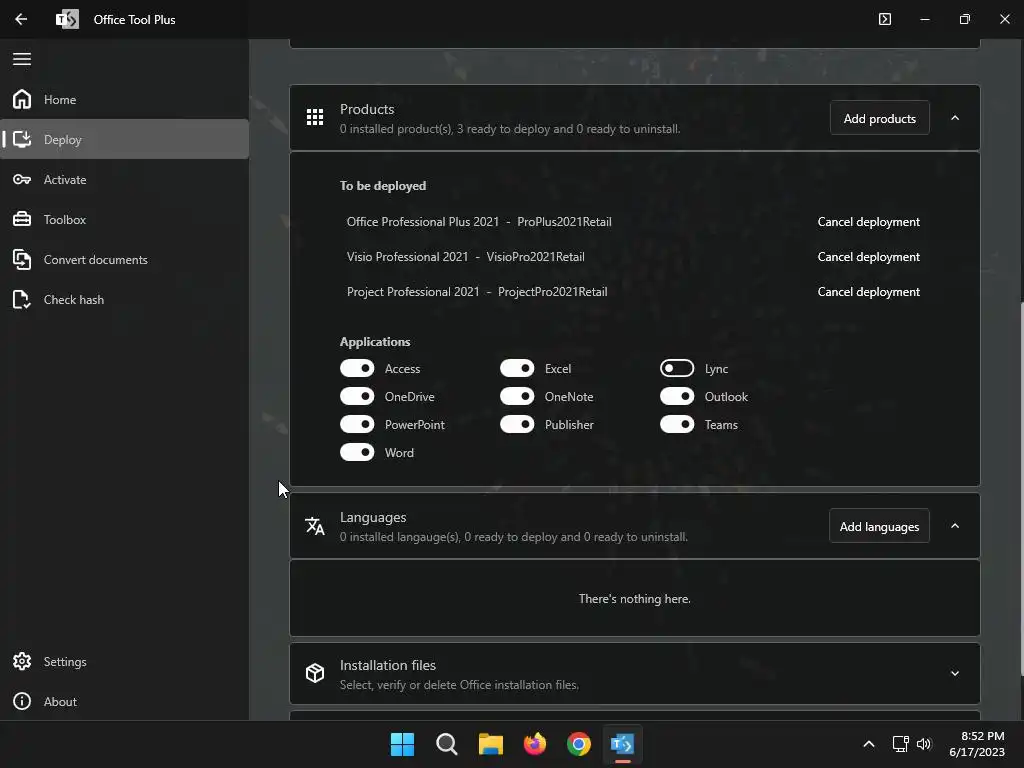
Task: Click the Toolbox briefcase icon
Action: click(22, 219)
